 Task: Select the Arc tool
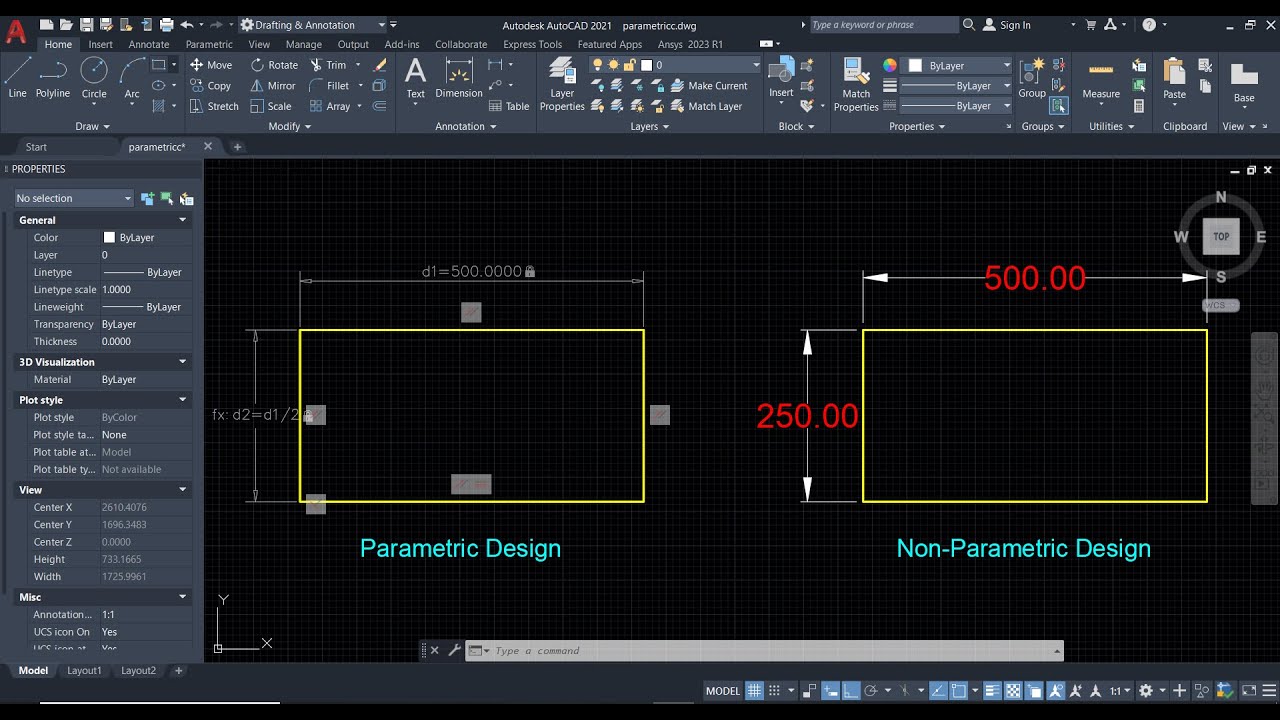coord(131,77)
